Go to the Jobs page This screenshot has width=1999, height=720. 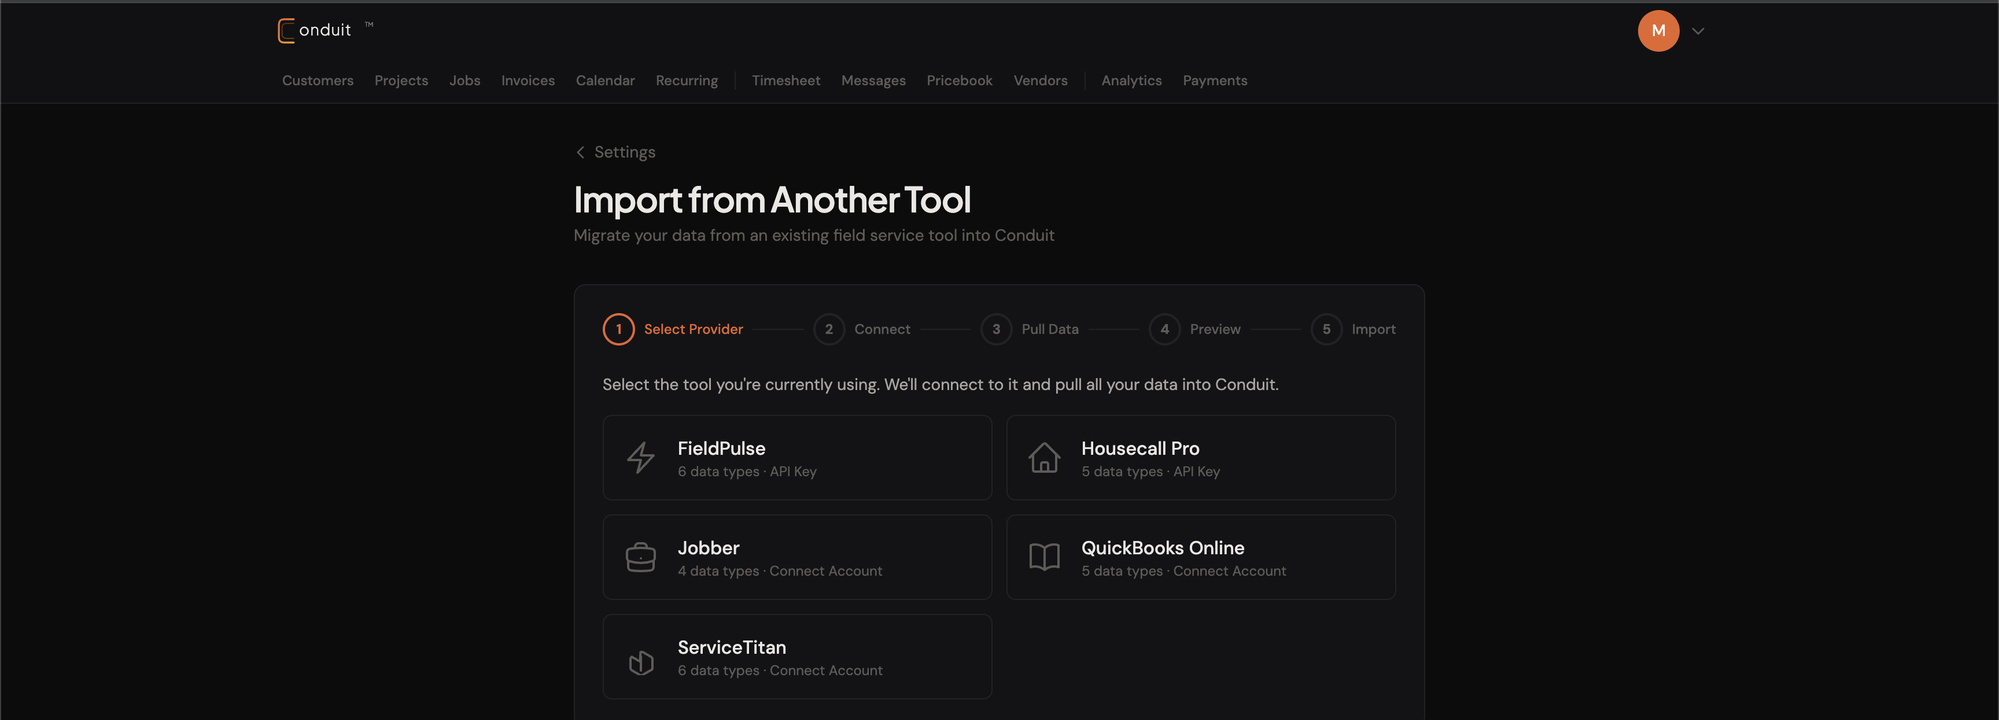[465, 81]
